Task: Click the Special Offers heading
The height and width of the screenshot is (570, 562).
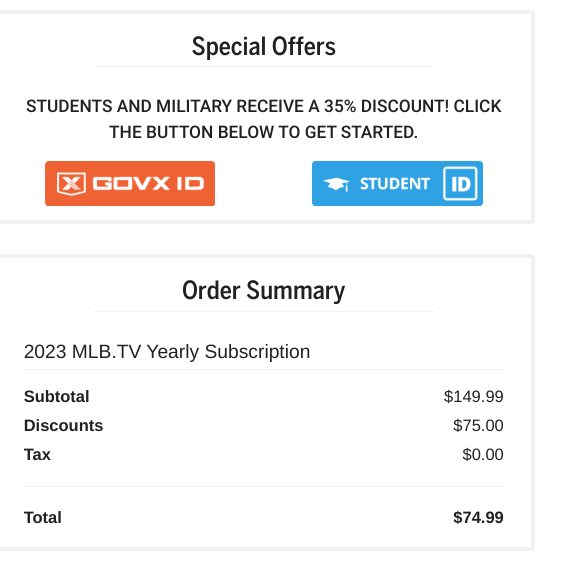Action: coord(264,47)
